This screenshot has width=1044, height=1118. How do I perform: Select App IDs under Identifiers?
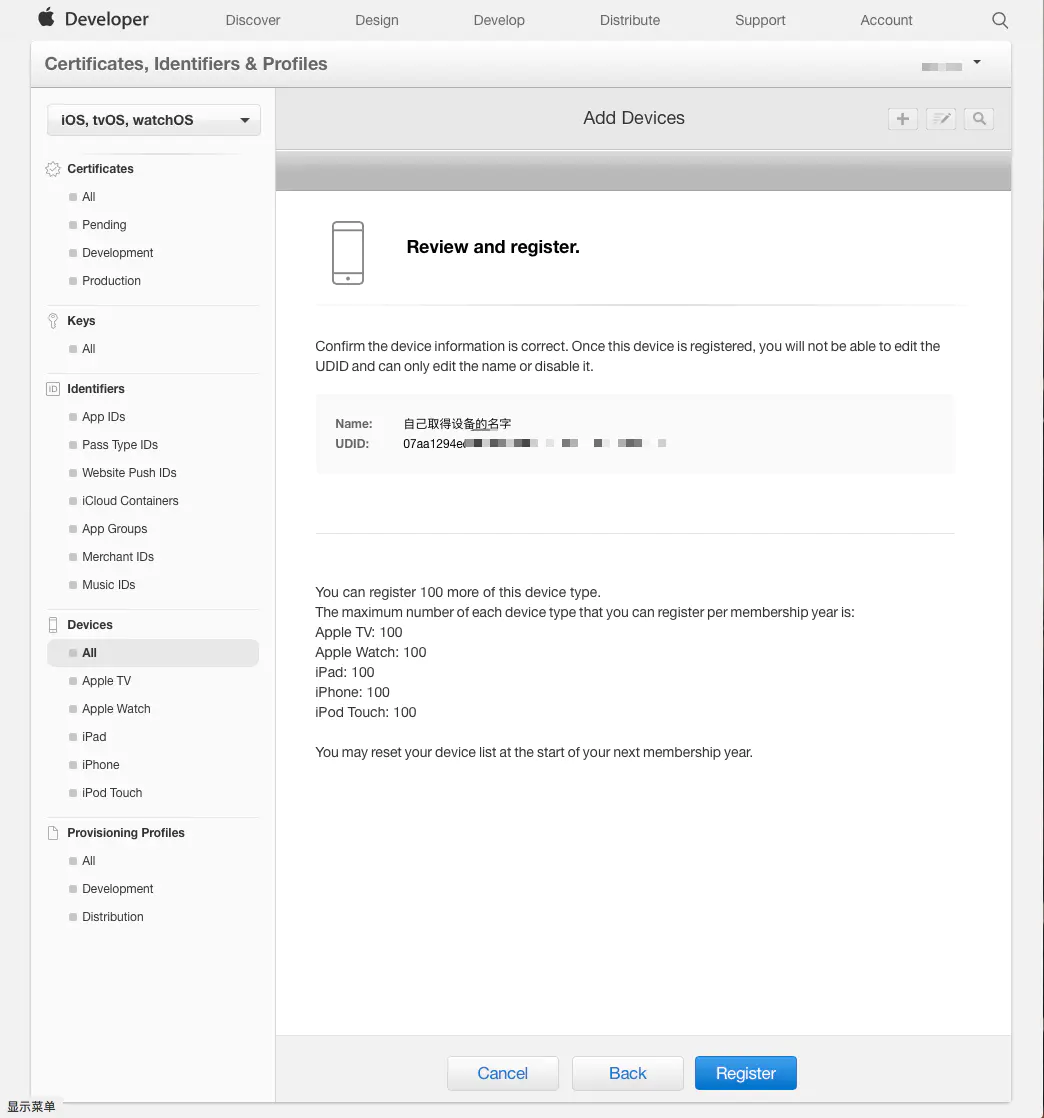pos(103,416)
